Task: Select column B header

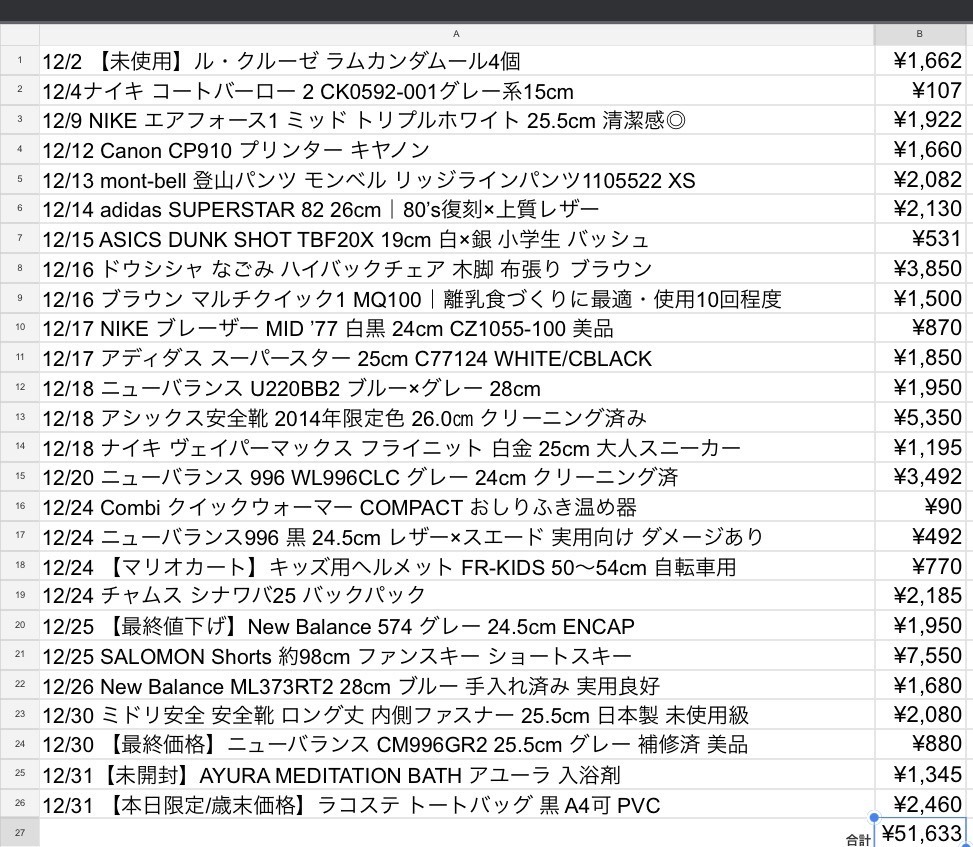Action: pyautogui.click(x=920, y=34)
